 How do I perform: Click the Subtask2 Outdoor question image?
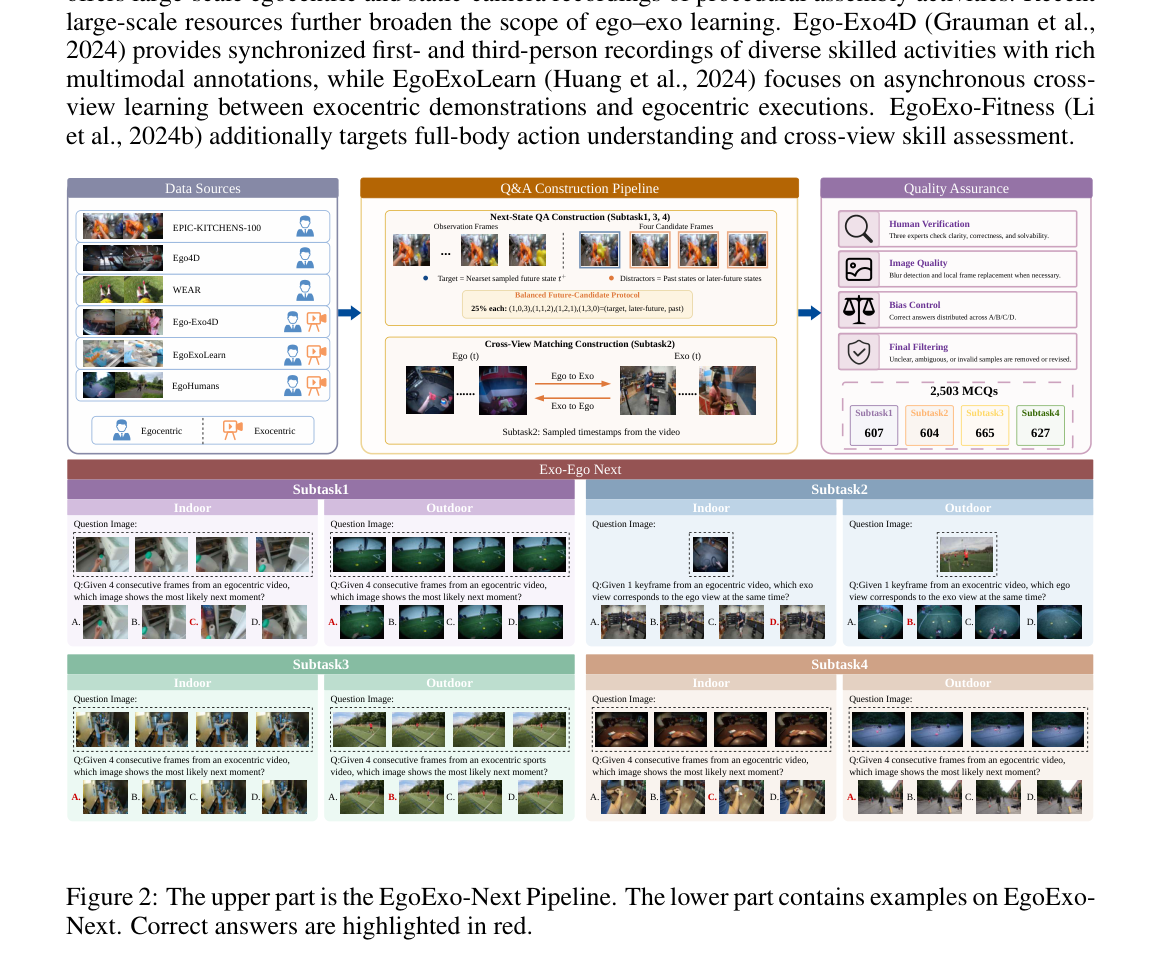point(966,554)
